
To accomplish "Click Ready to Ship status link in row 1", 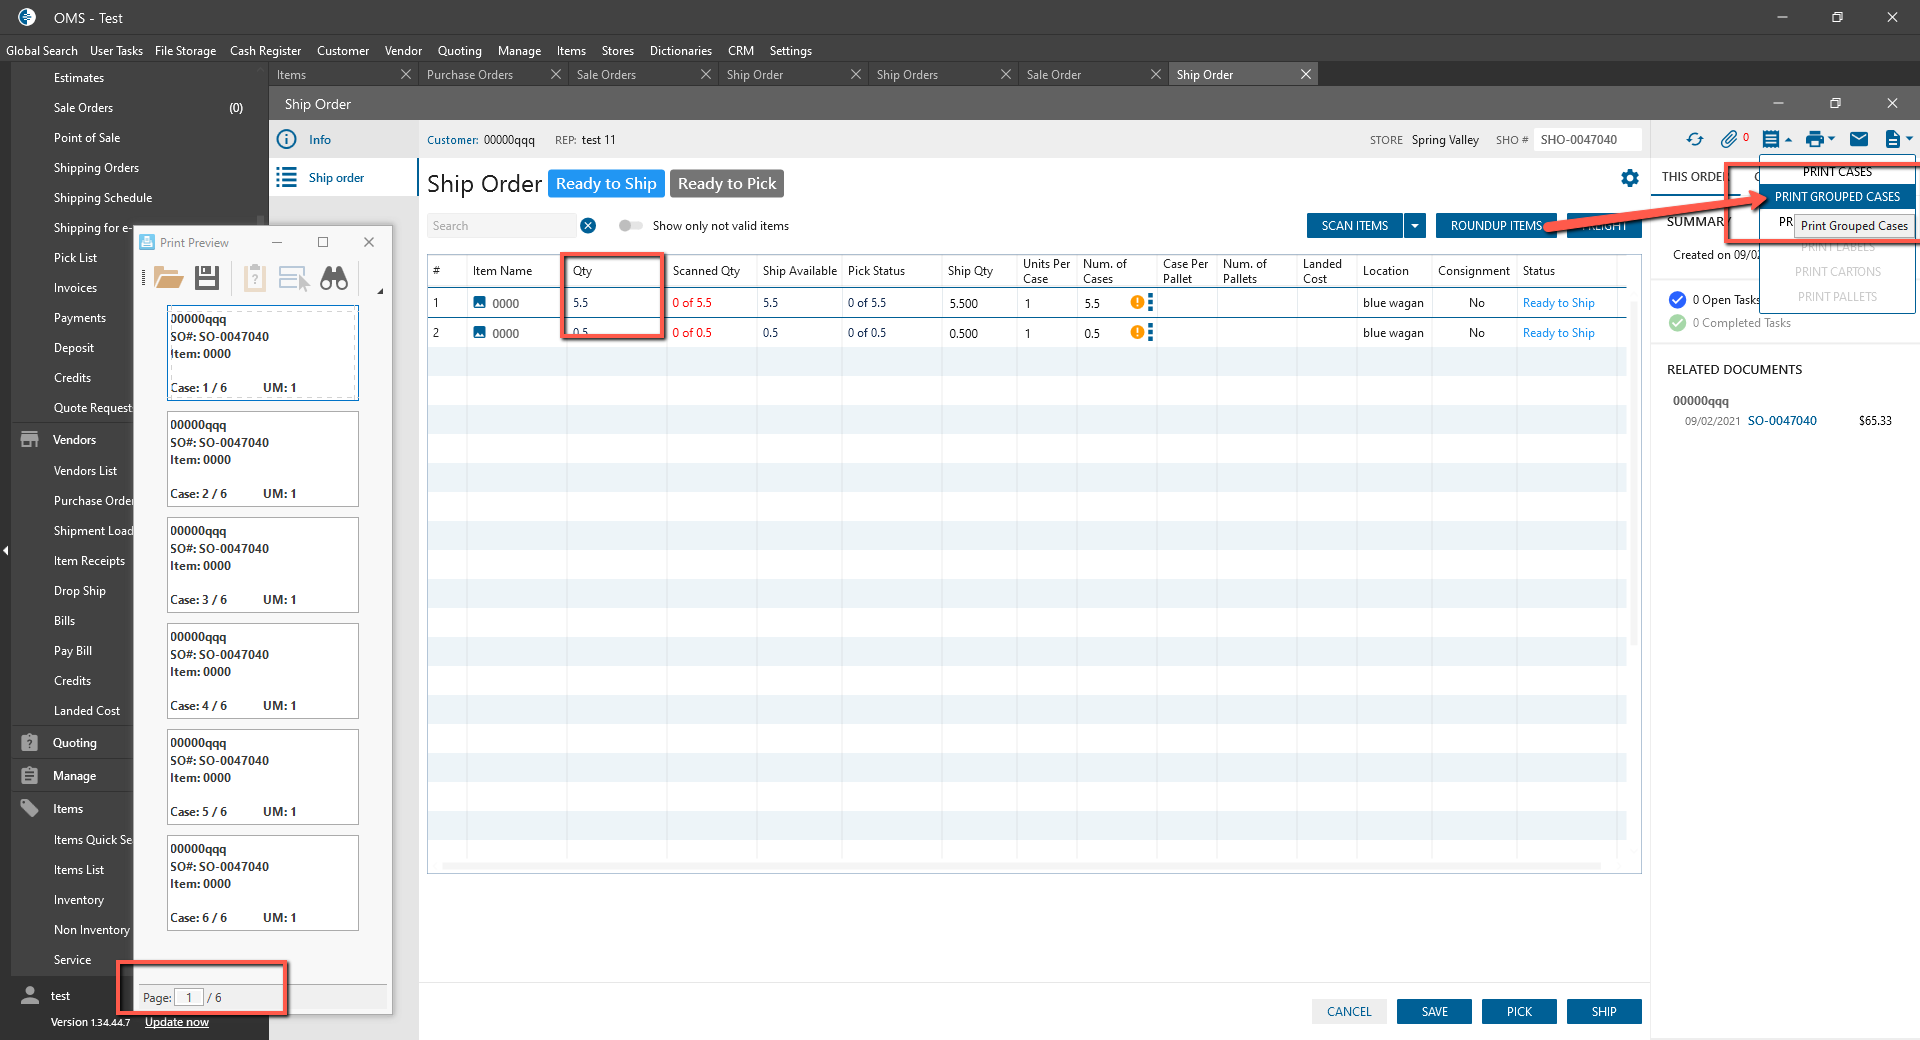I will [x=1558, y=303].
